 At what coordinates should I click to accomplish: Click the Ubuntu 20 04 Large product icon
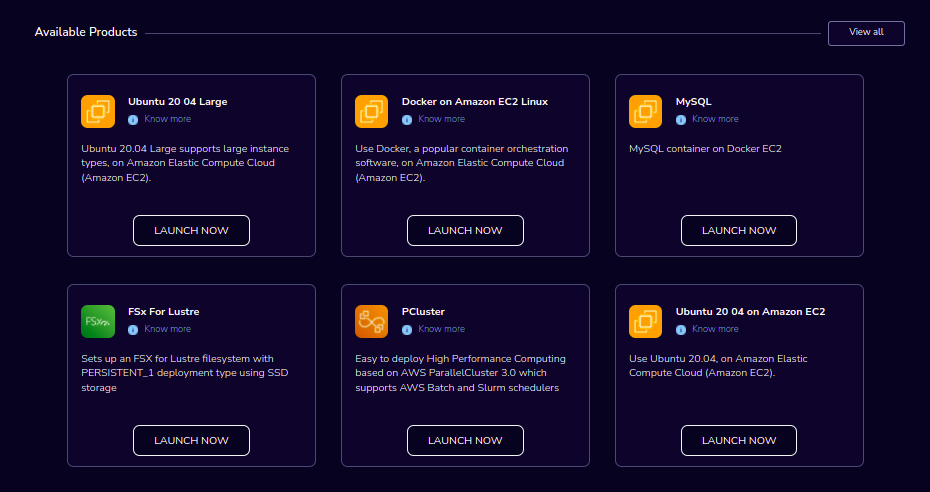click(98, 111)
